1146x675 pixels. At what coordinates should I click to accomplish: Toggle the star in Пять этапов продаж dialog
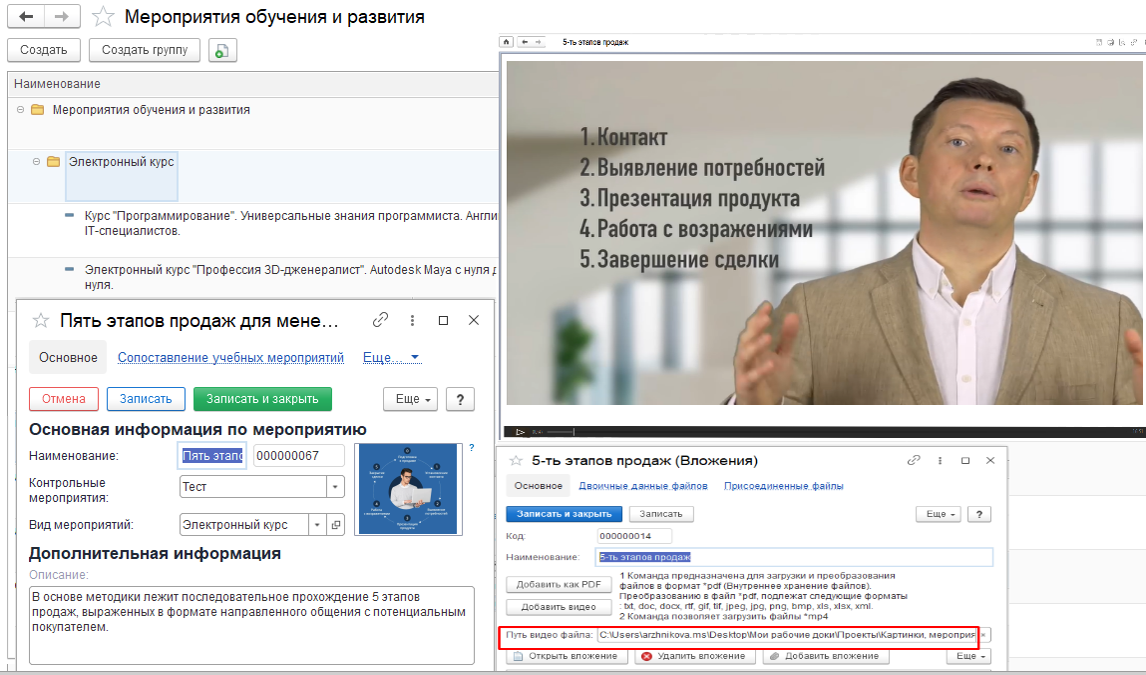[x=40, y=320]
